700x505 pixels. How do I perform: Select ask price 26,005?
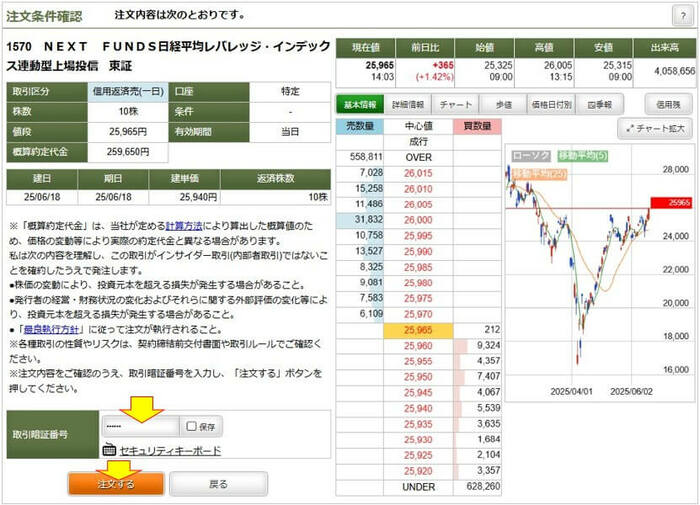pos(418,205)
